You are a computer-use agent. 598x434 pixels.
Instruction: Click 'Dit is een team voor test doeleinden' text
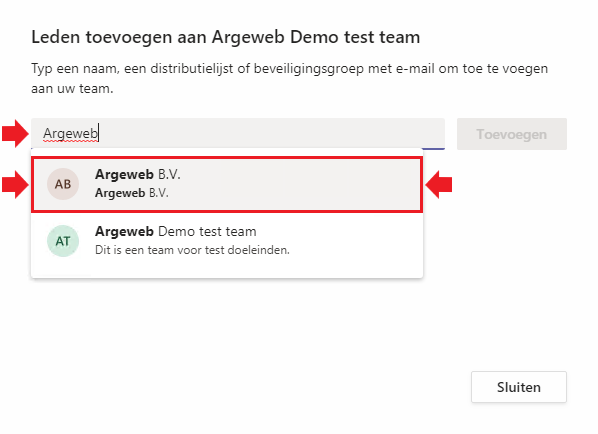tap(192, 250)
